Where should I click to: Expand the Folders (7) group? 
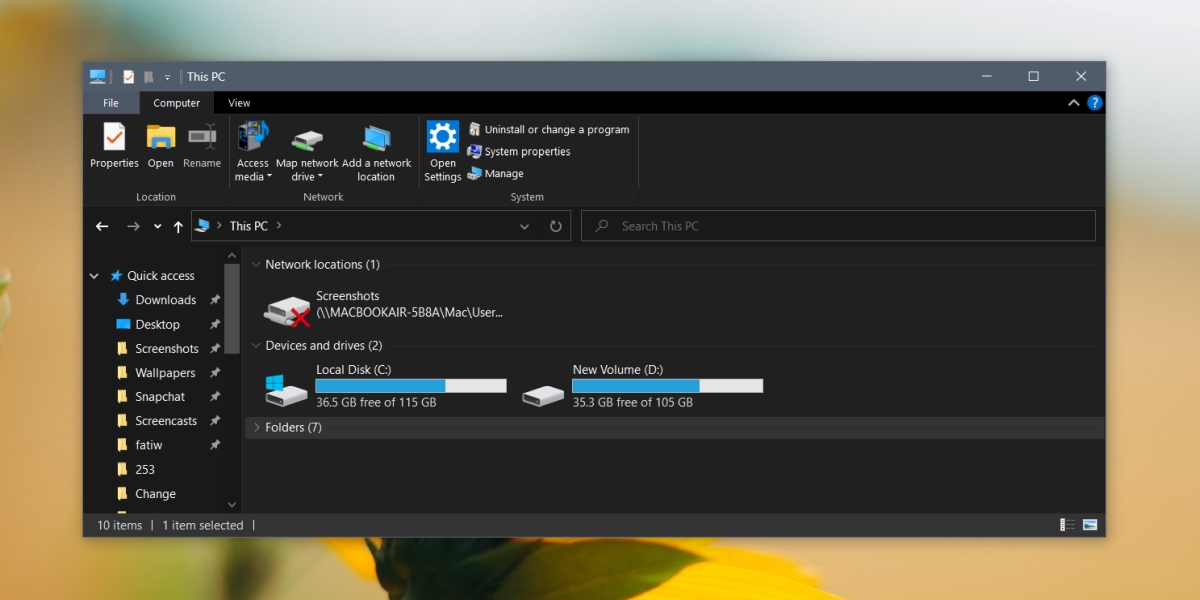(x=256, y=428)
